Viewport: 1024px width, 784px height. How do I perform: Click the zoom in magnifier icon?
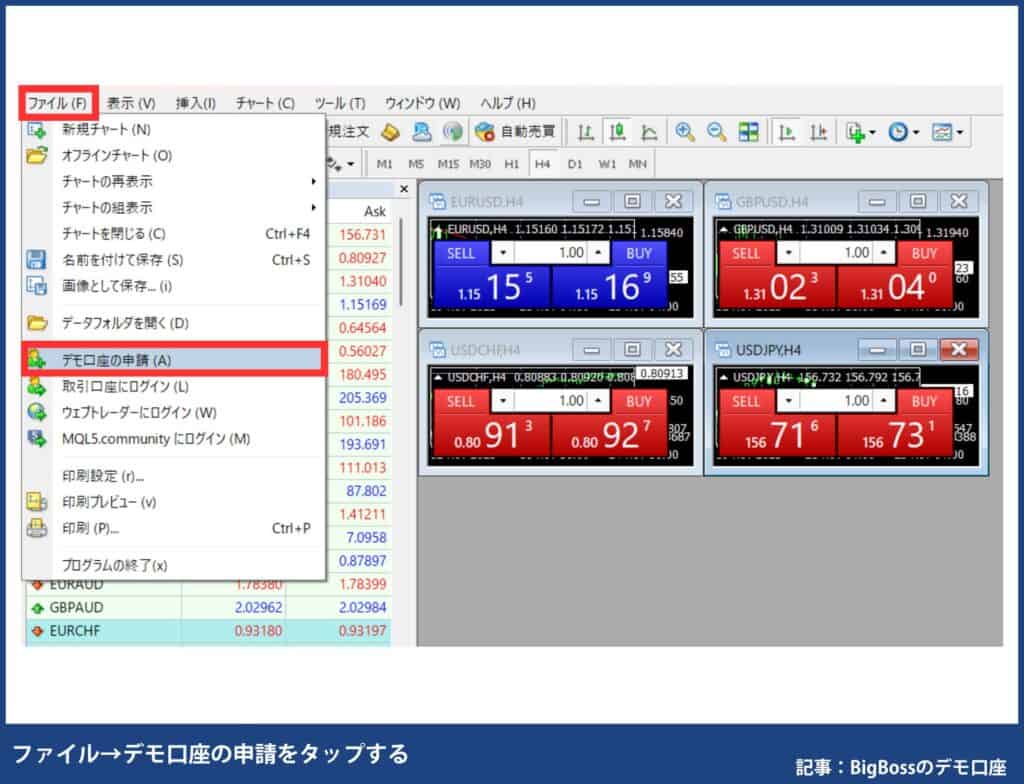[x=684, y=131]
